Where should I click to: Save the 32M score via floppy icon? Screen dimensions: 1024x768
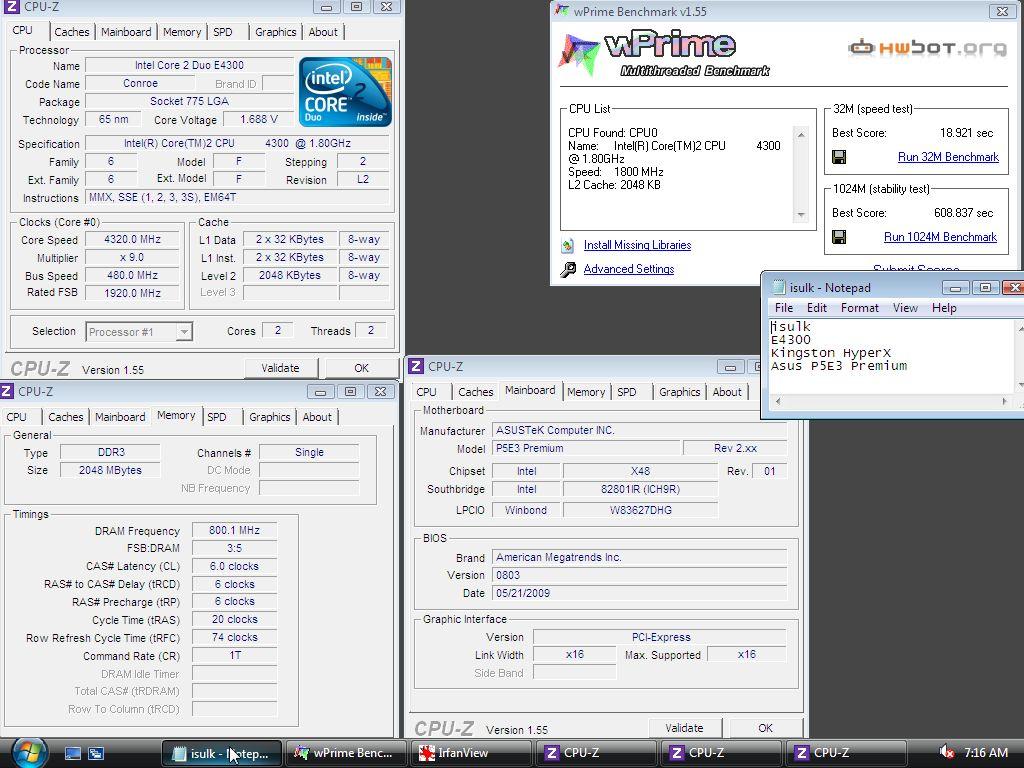[839, 157]
